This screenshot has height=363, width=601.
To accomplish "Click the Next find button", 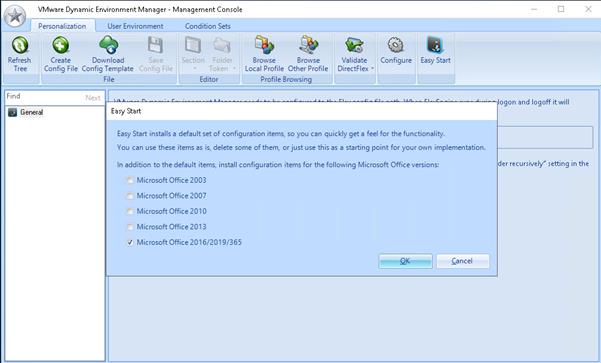I will pyautogui.click(x=93, y=98).
